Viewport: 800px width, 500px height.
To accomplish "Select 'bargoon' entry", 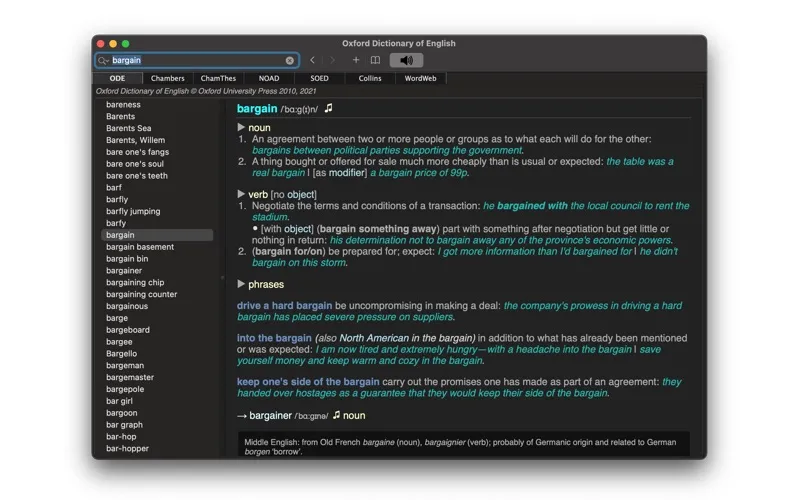I will [121, 413].
